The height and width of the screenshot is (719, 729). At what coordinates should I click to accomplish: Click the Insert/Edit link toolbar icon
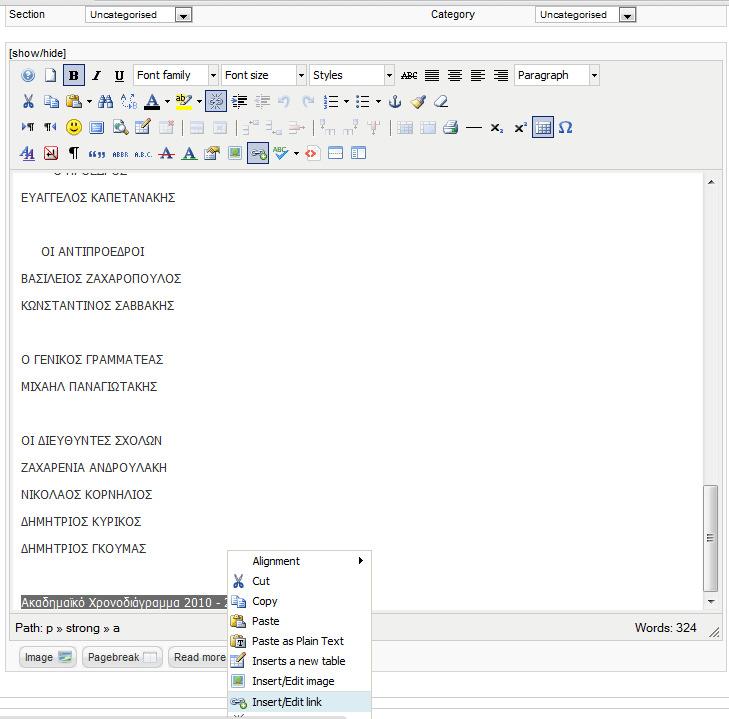258,153
